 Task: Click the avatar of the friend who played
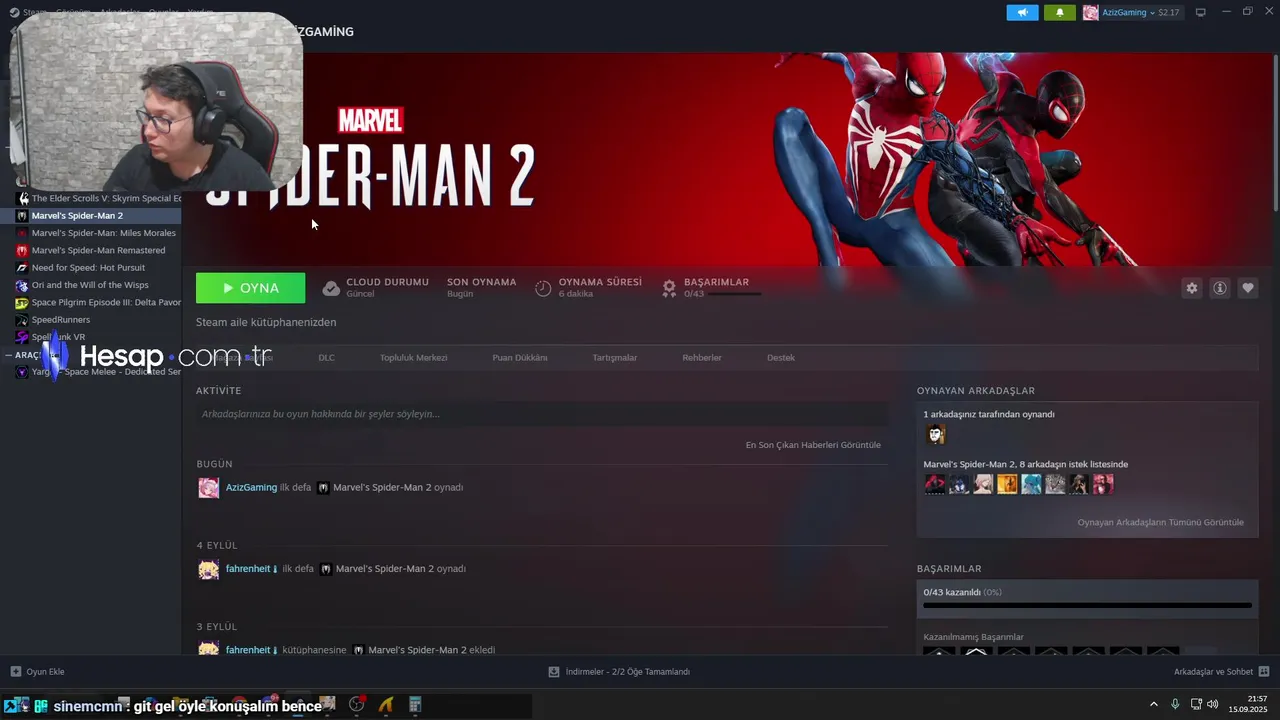click(x=935, y=434)
